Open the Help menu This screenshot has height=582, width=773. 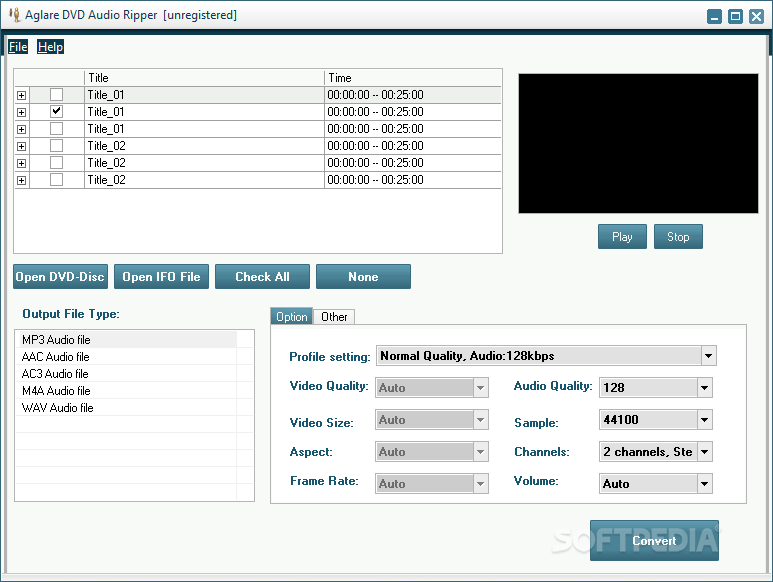(50, 47)
